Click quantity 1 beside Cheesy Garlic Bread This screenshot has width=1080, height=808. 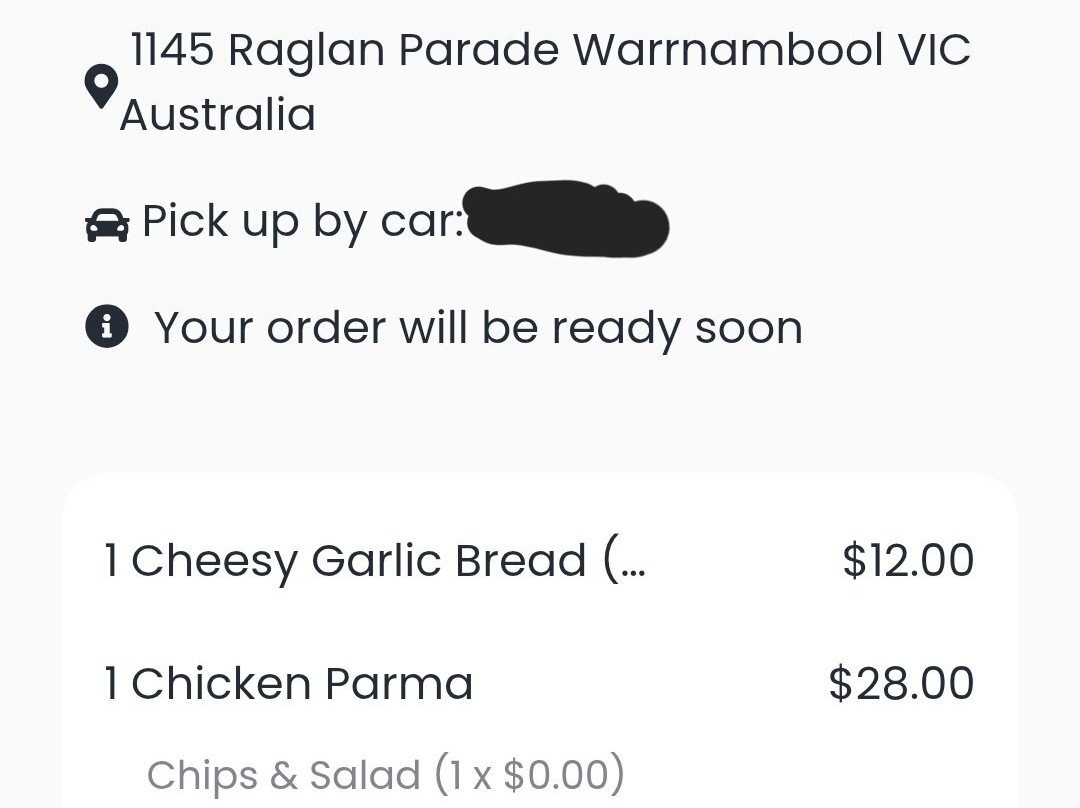pos(112,561)
